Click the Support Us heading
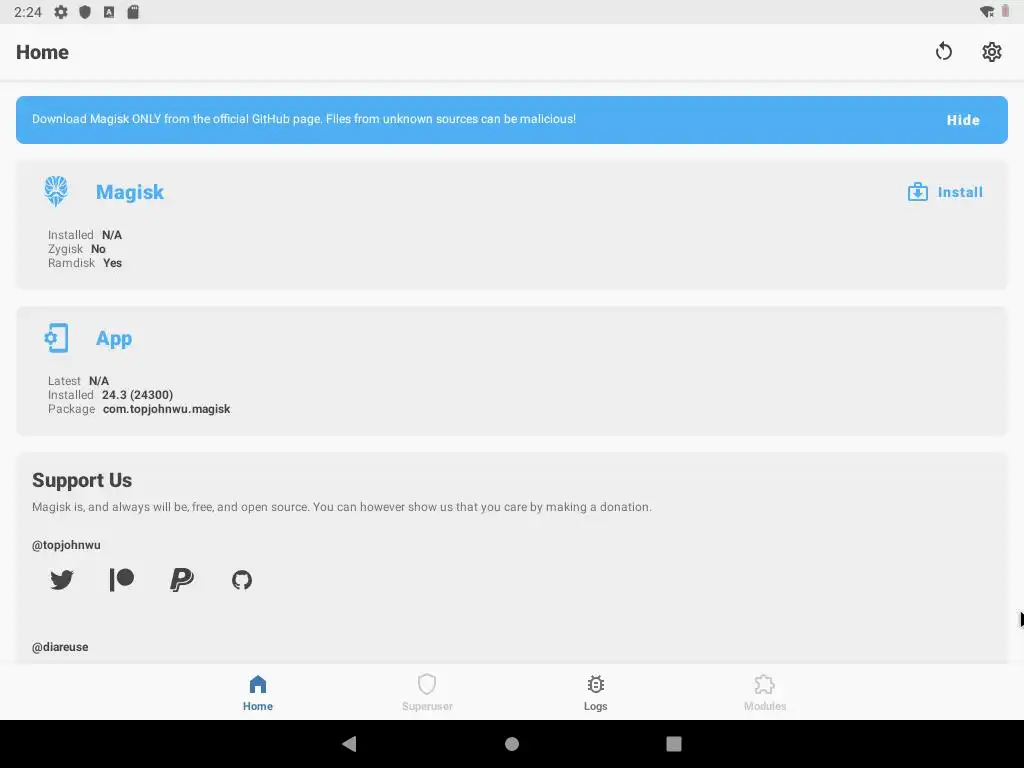 (82, 481)
